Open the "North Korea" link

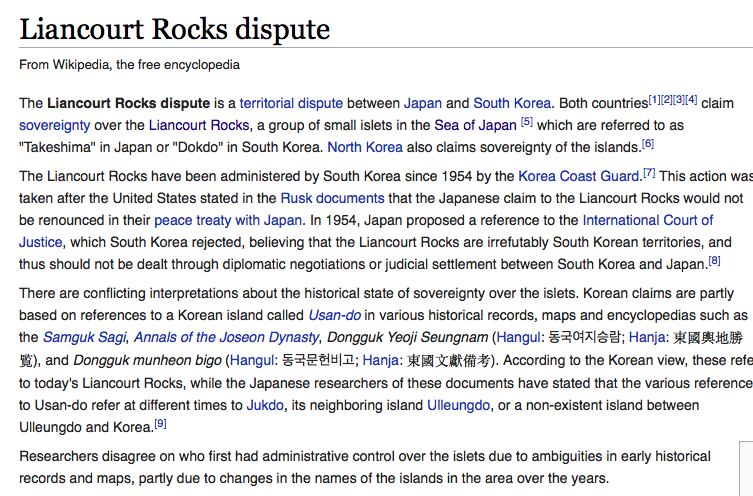coord(358,147)
